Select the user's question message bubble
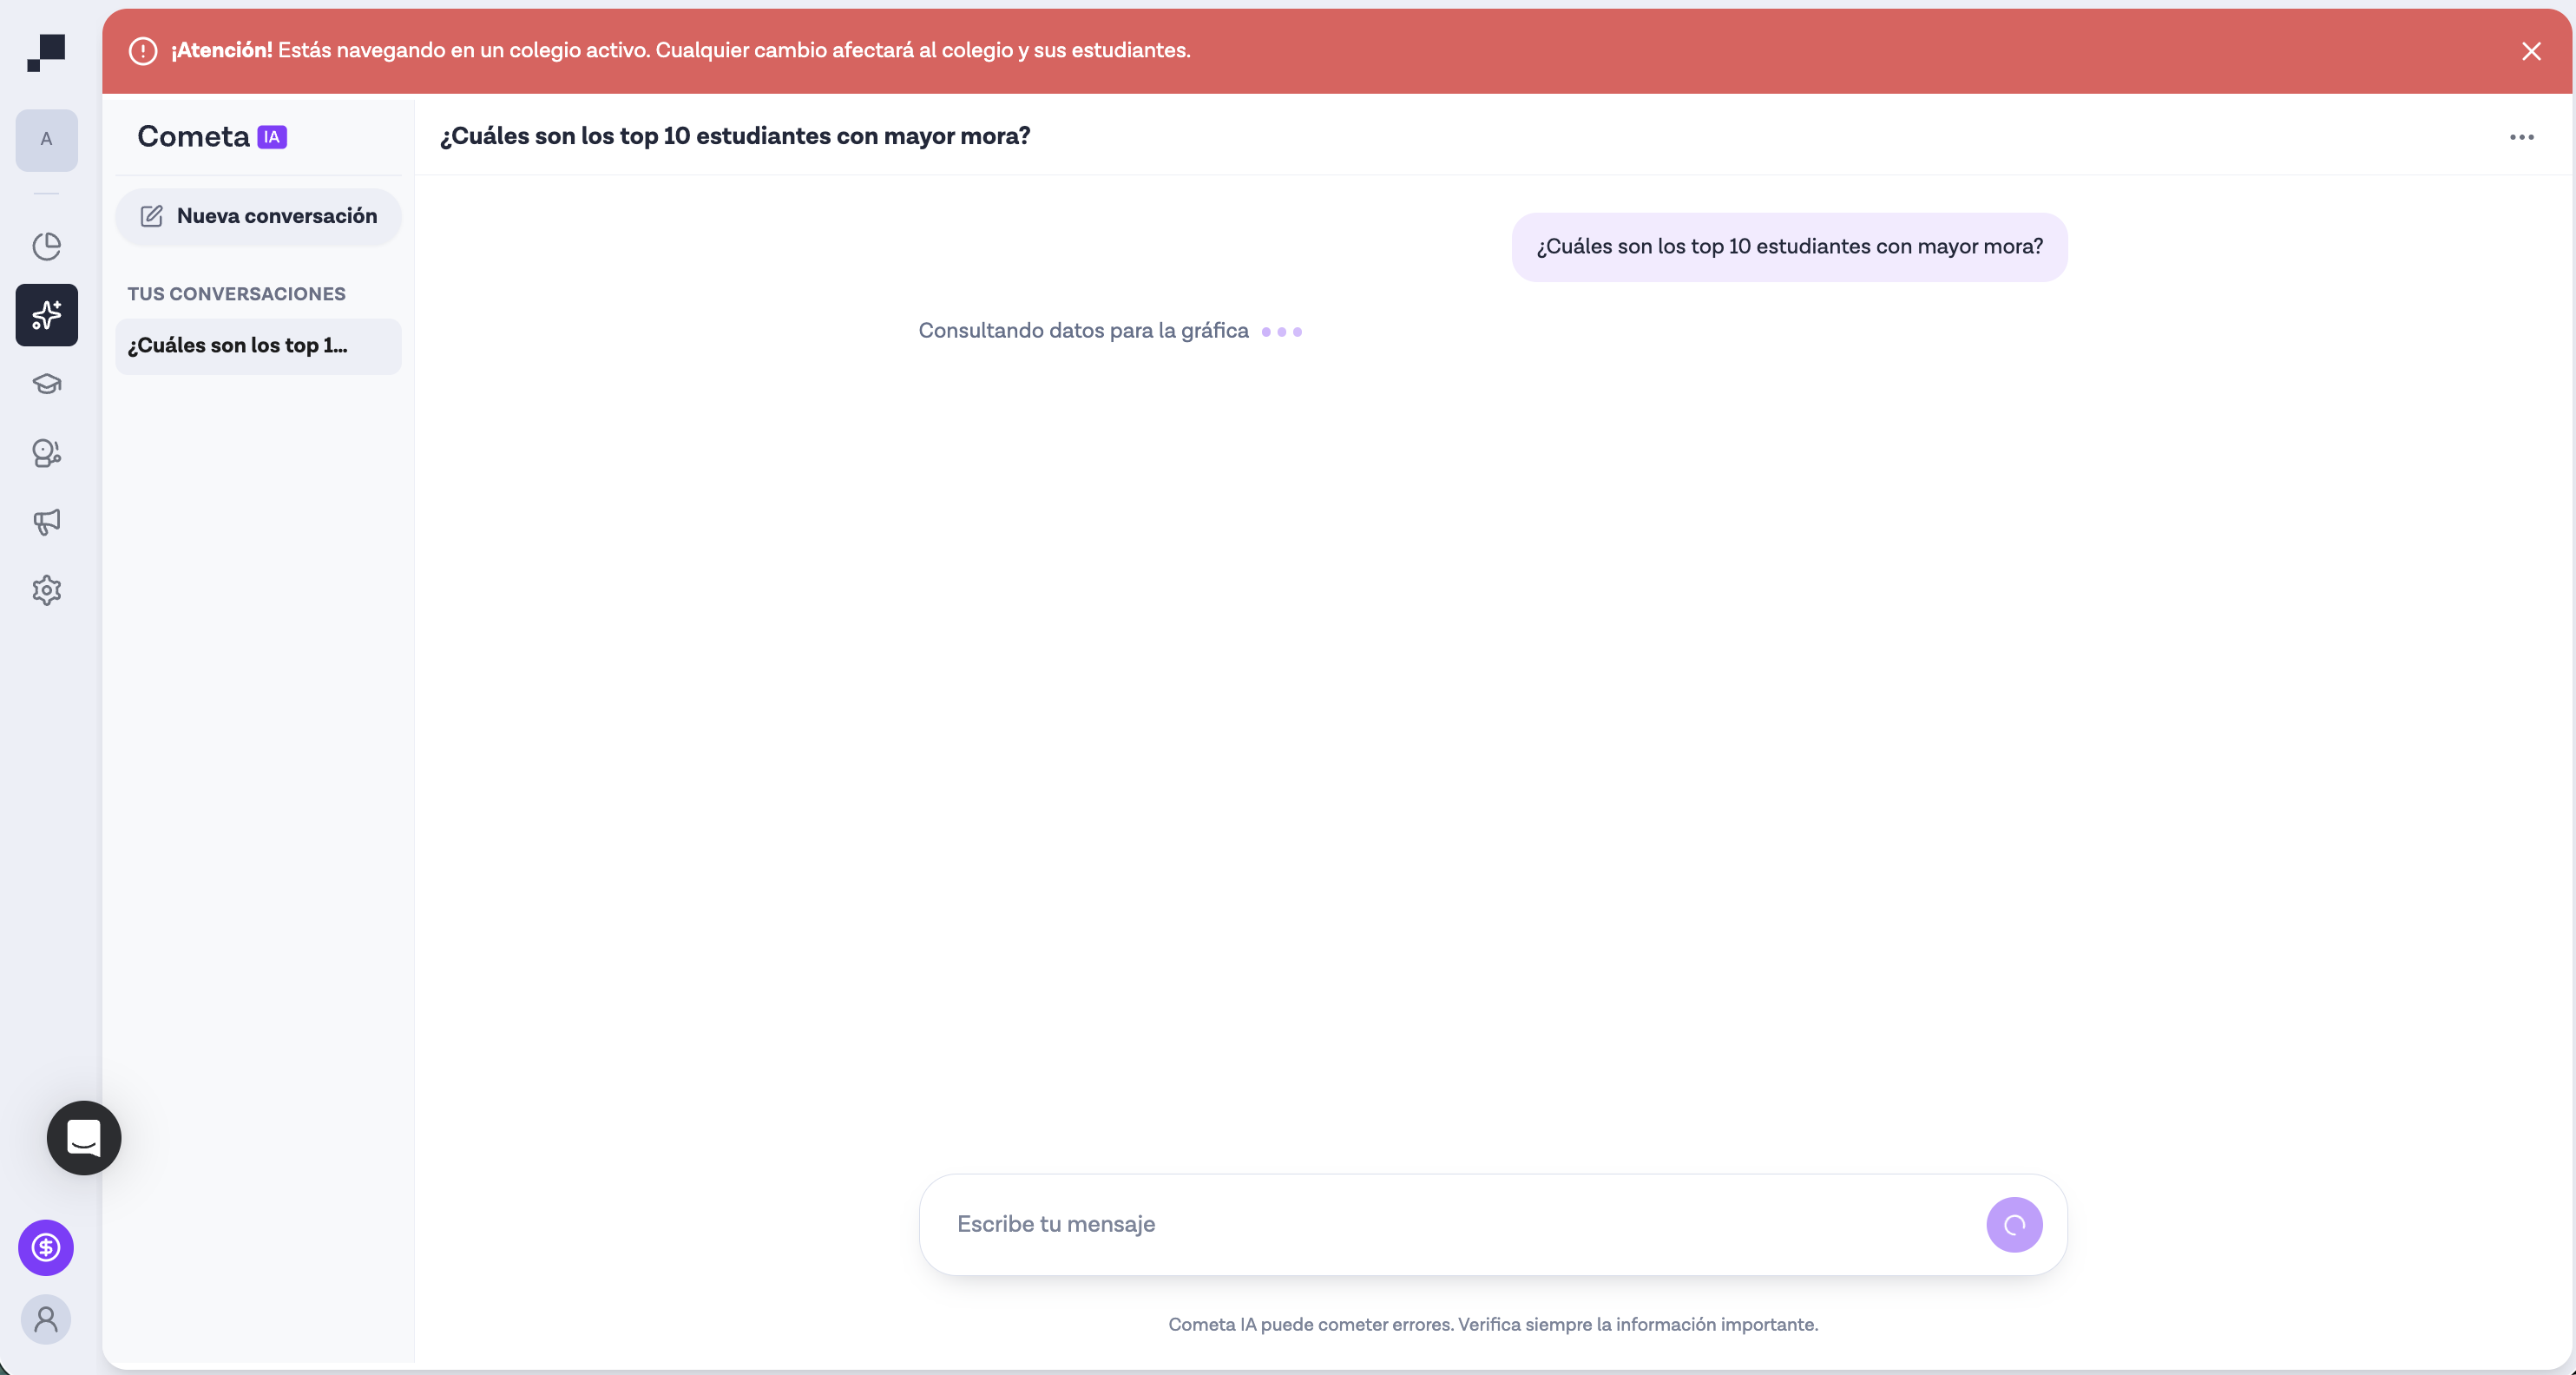 (x=1789, y=246)
